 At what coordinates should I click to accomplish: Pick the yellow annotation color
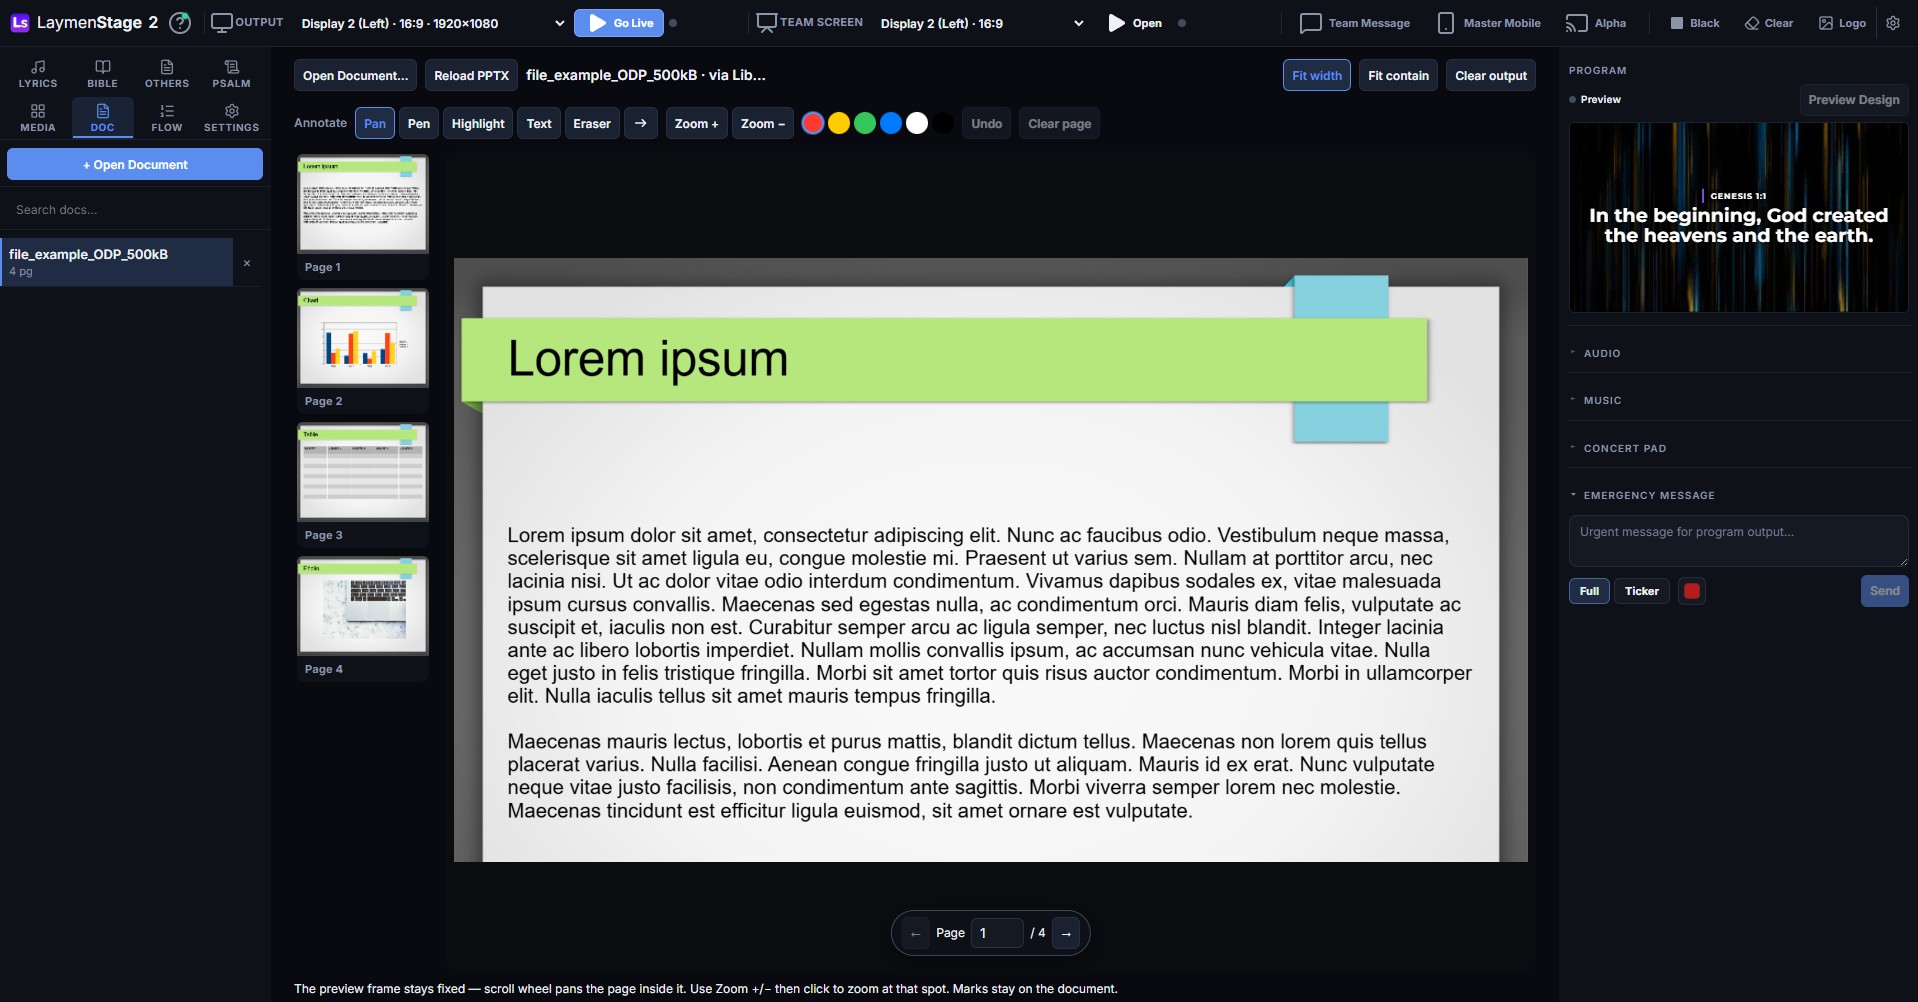click(839, 123)
